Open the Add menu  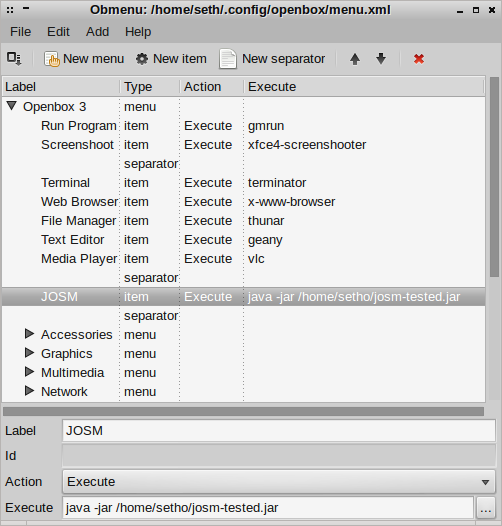click(x=97, y=32)
